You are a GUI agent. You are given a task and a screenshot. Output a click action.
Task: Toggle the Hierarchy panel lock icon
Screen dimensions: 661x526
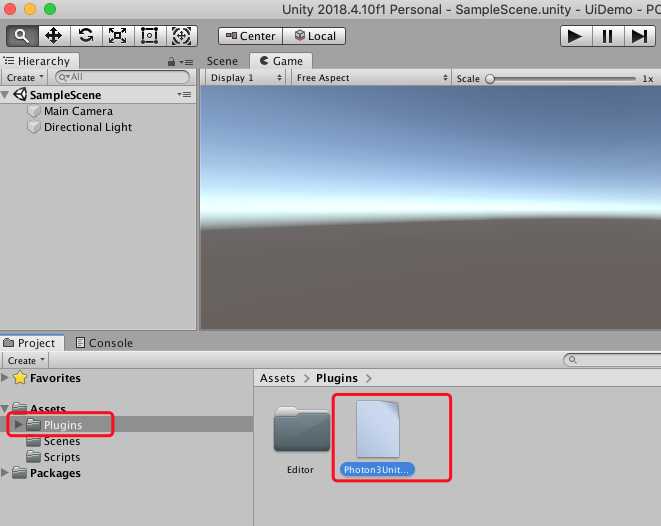point(171,62)
